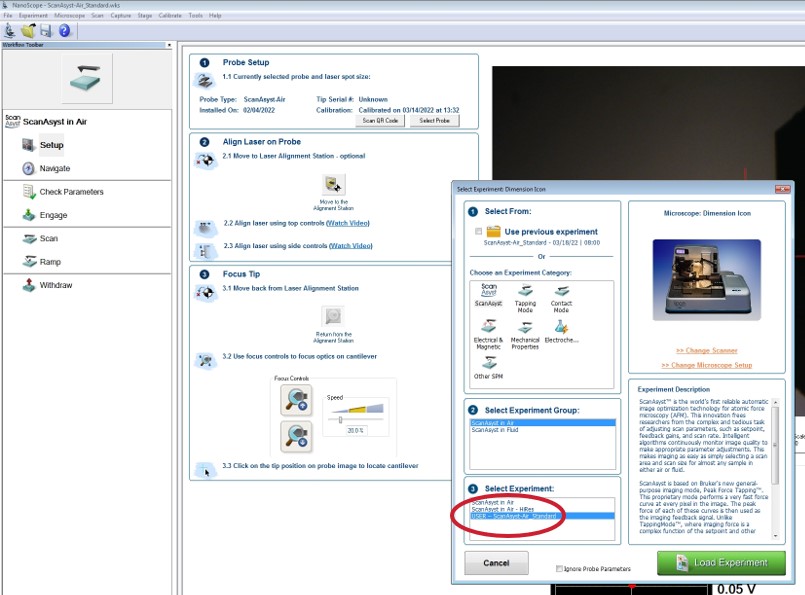The width and height of the screenshot is (805, 595).
Task: Open the Change Scanner link
Action: coord(707,351)
